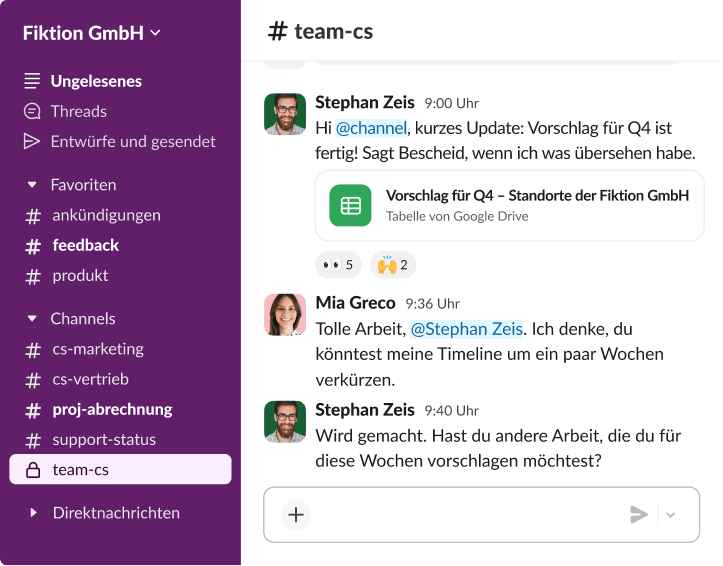Image resolution: width=723 pixels, height=566 pixels.
Task: Click Stephan Zeis's avatar on 9:40 message
Action: [x=285, y=422]
